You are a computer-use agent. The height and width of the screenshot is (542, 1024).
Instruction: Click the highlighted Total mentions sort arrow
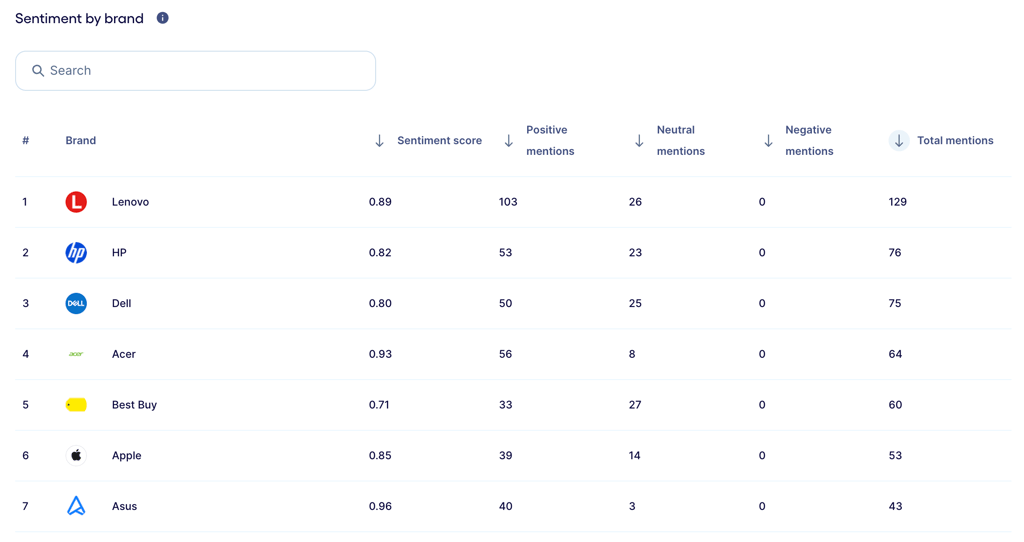pos(899,140)
